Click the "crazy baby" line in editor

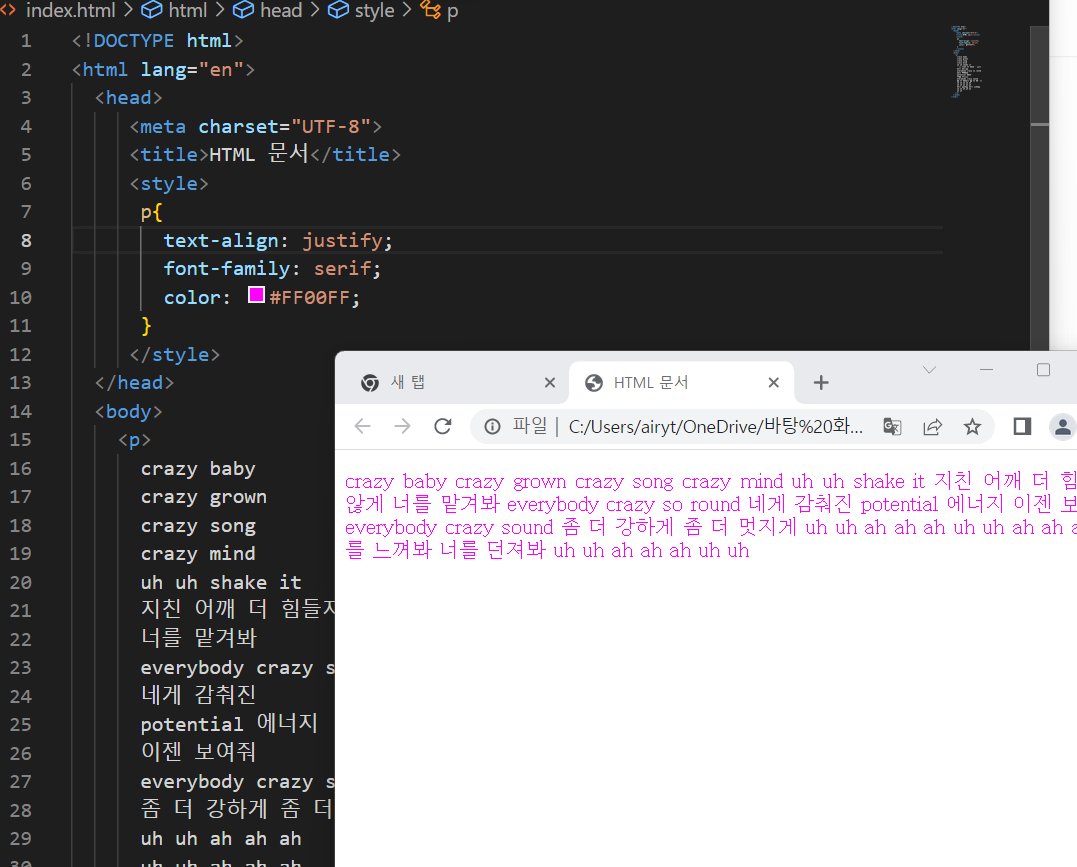[198, 469]
